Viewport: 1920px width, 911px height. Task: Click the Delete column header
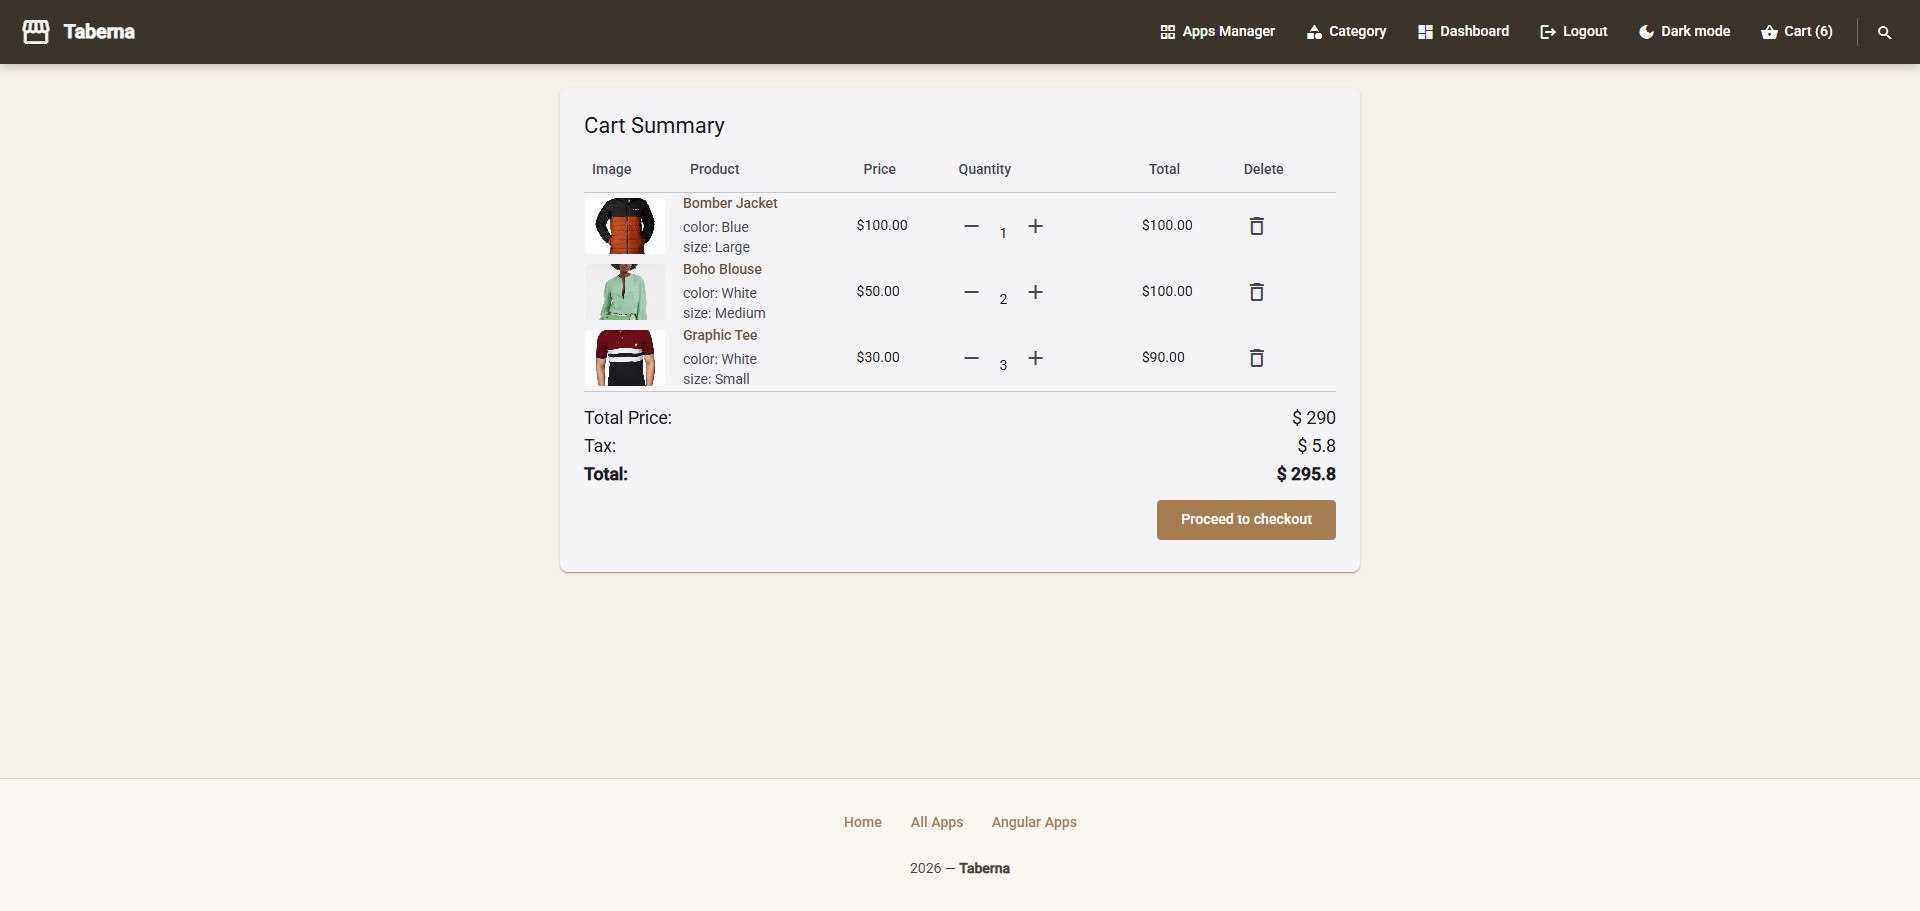(1264, 169)
